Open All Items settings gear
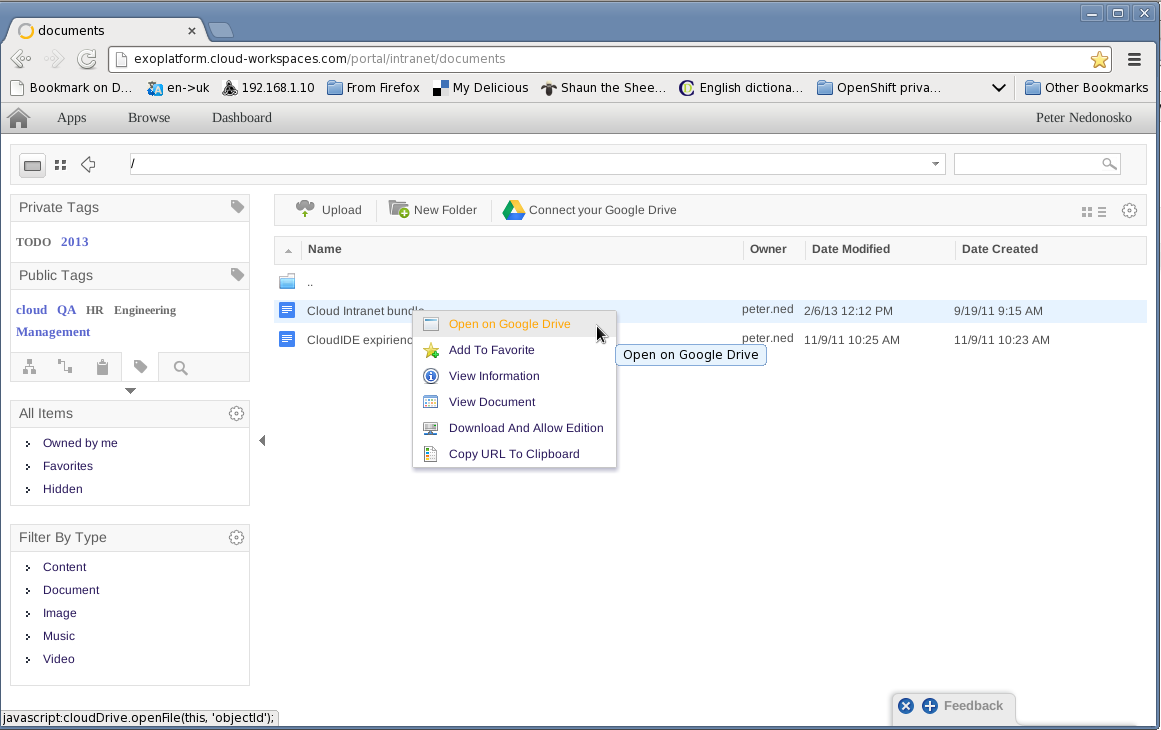 [x=236, y=414]
